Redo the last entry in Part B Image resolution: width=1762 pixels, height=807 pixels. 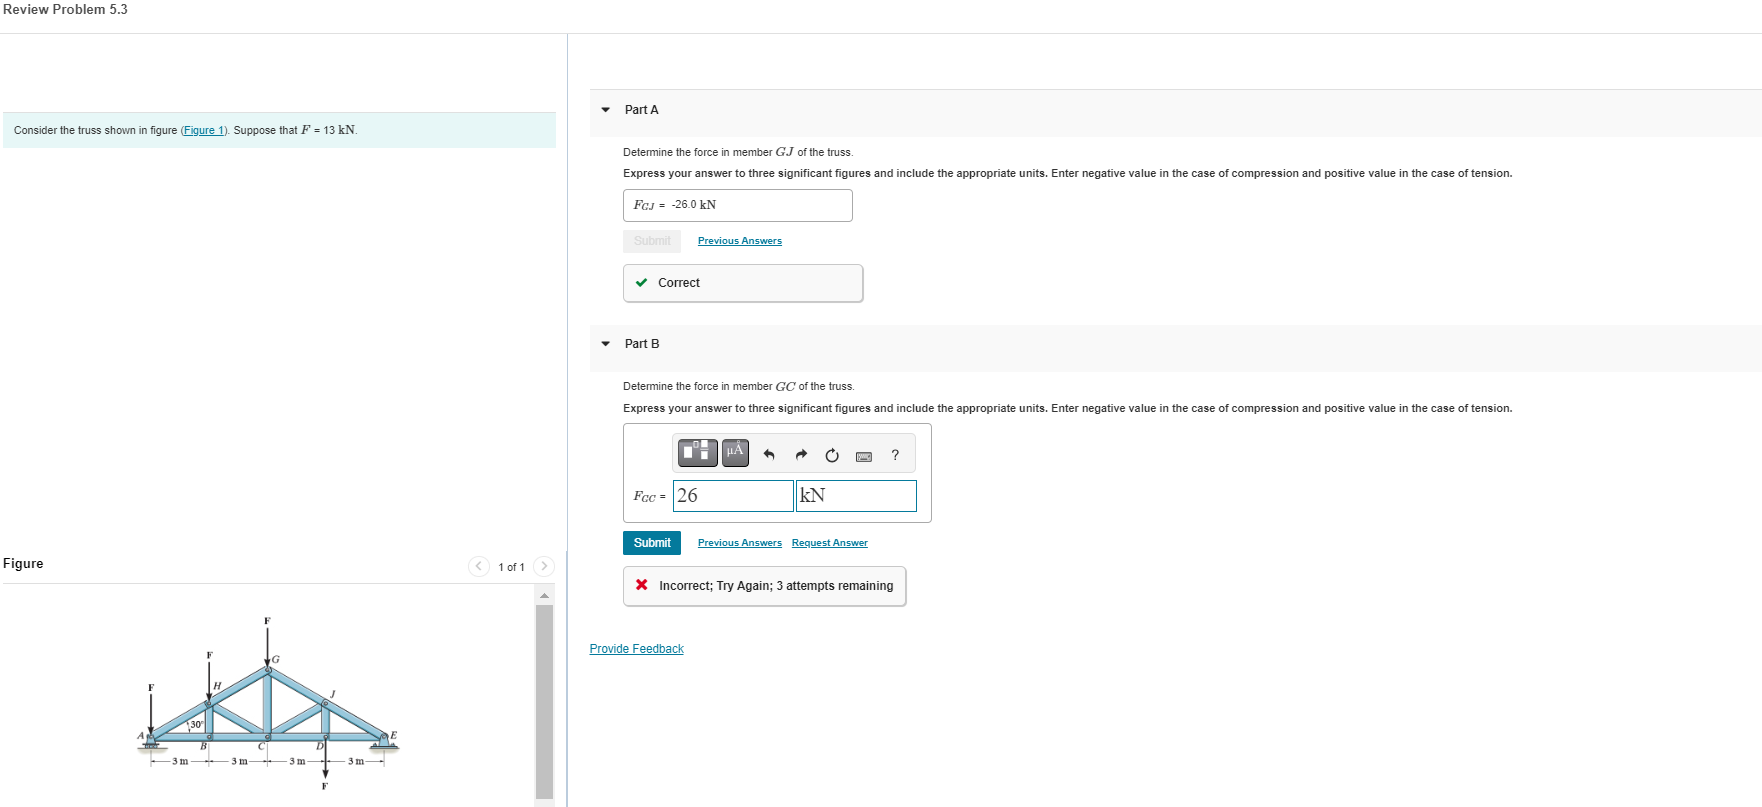click(801, 455)
